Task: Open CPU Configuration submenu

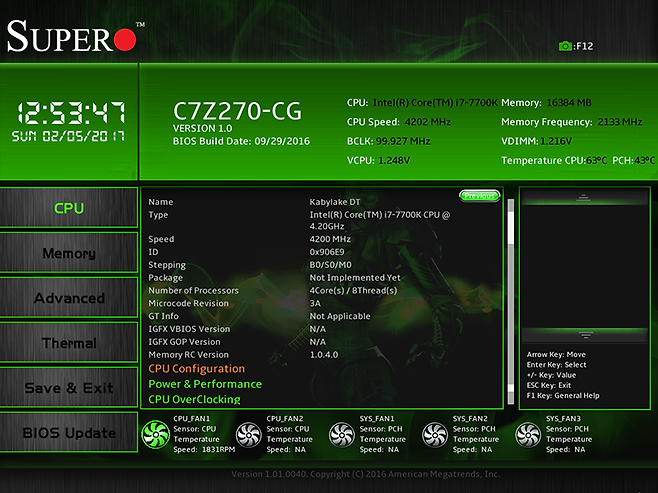Action: pos(196,368)
